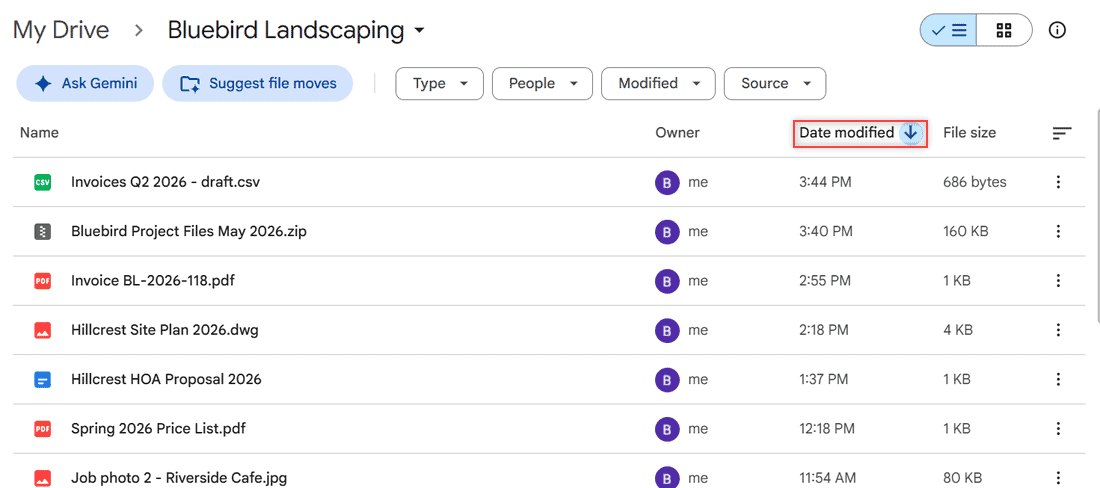Screen dimensions: 1100x488
Task: Open more actions for Hillcrest HOA Proposal 2026
Action: pyautogui.click(x=1058, y=379)
